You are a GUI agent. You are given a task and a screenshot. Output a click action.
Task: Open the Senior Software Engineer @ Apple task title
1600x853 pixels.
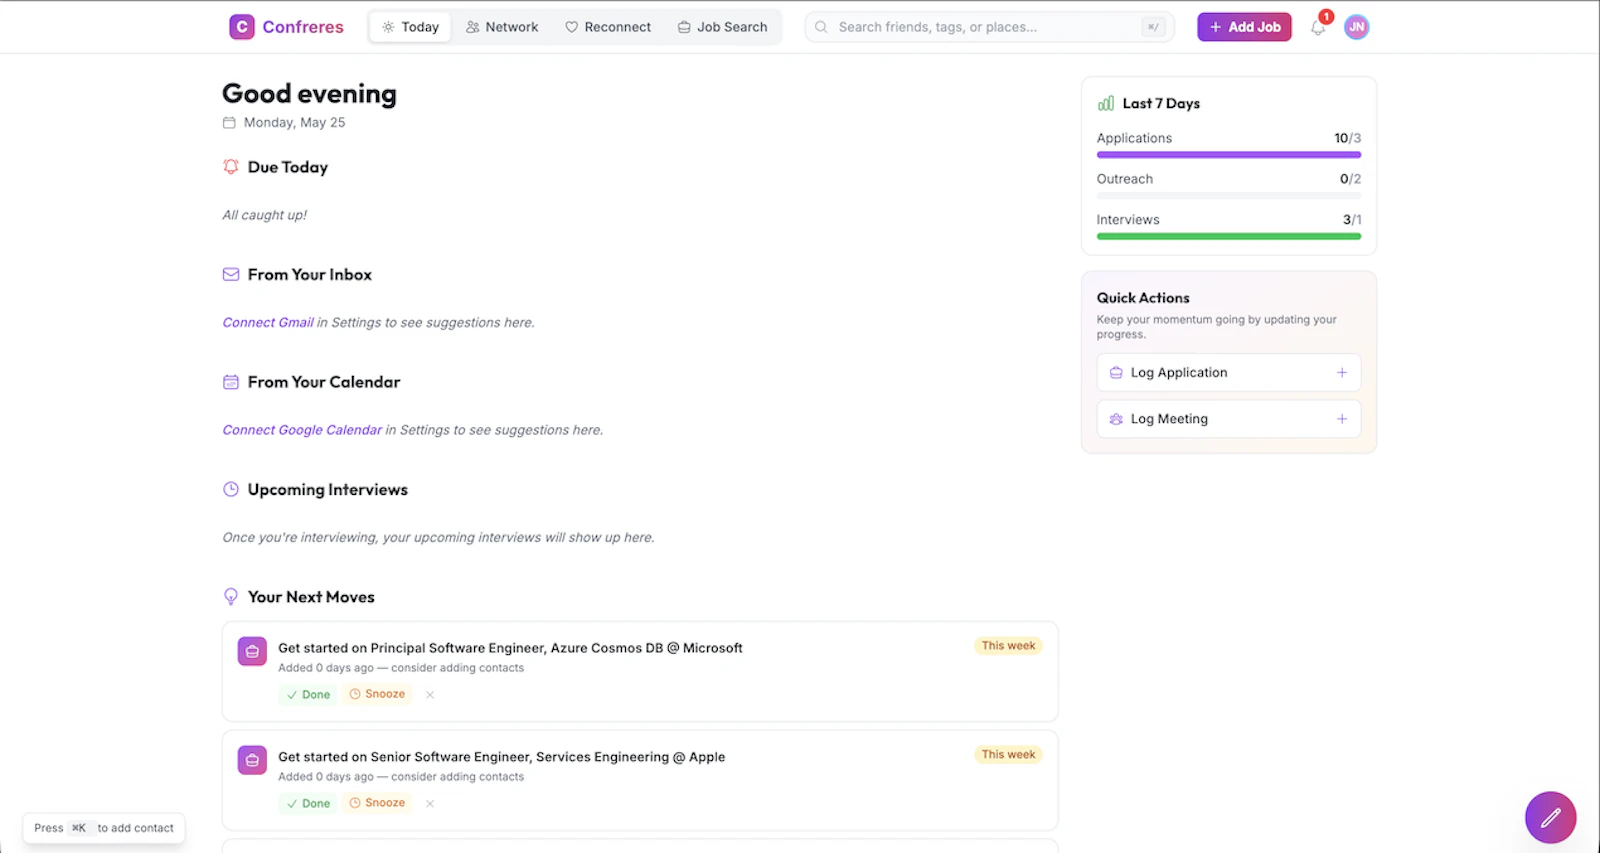[x=502, y=757]
